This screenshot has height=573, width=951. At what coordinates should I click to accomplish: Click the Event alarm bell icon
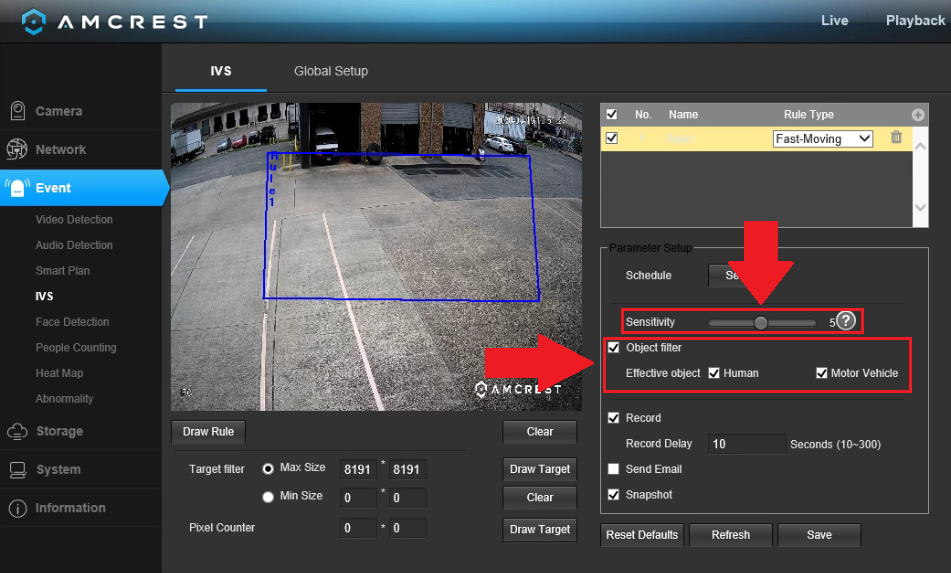18,187
